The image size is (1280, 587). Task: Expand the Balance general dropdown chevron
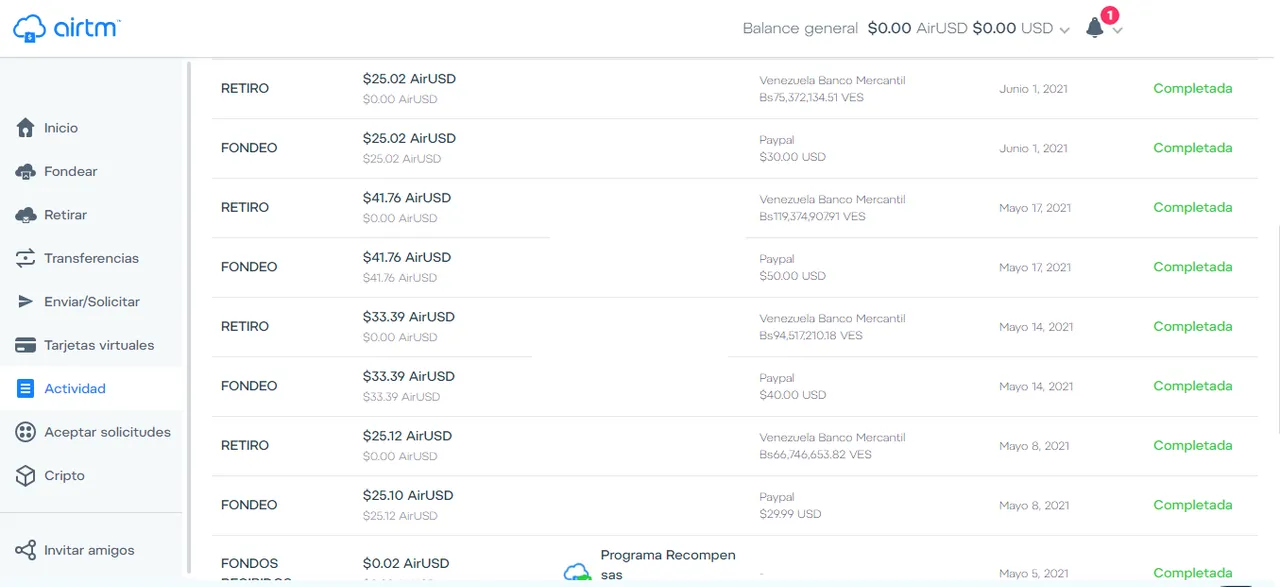(x=1064, y=30)
